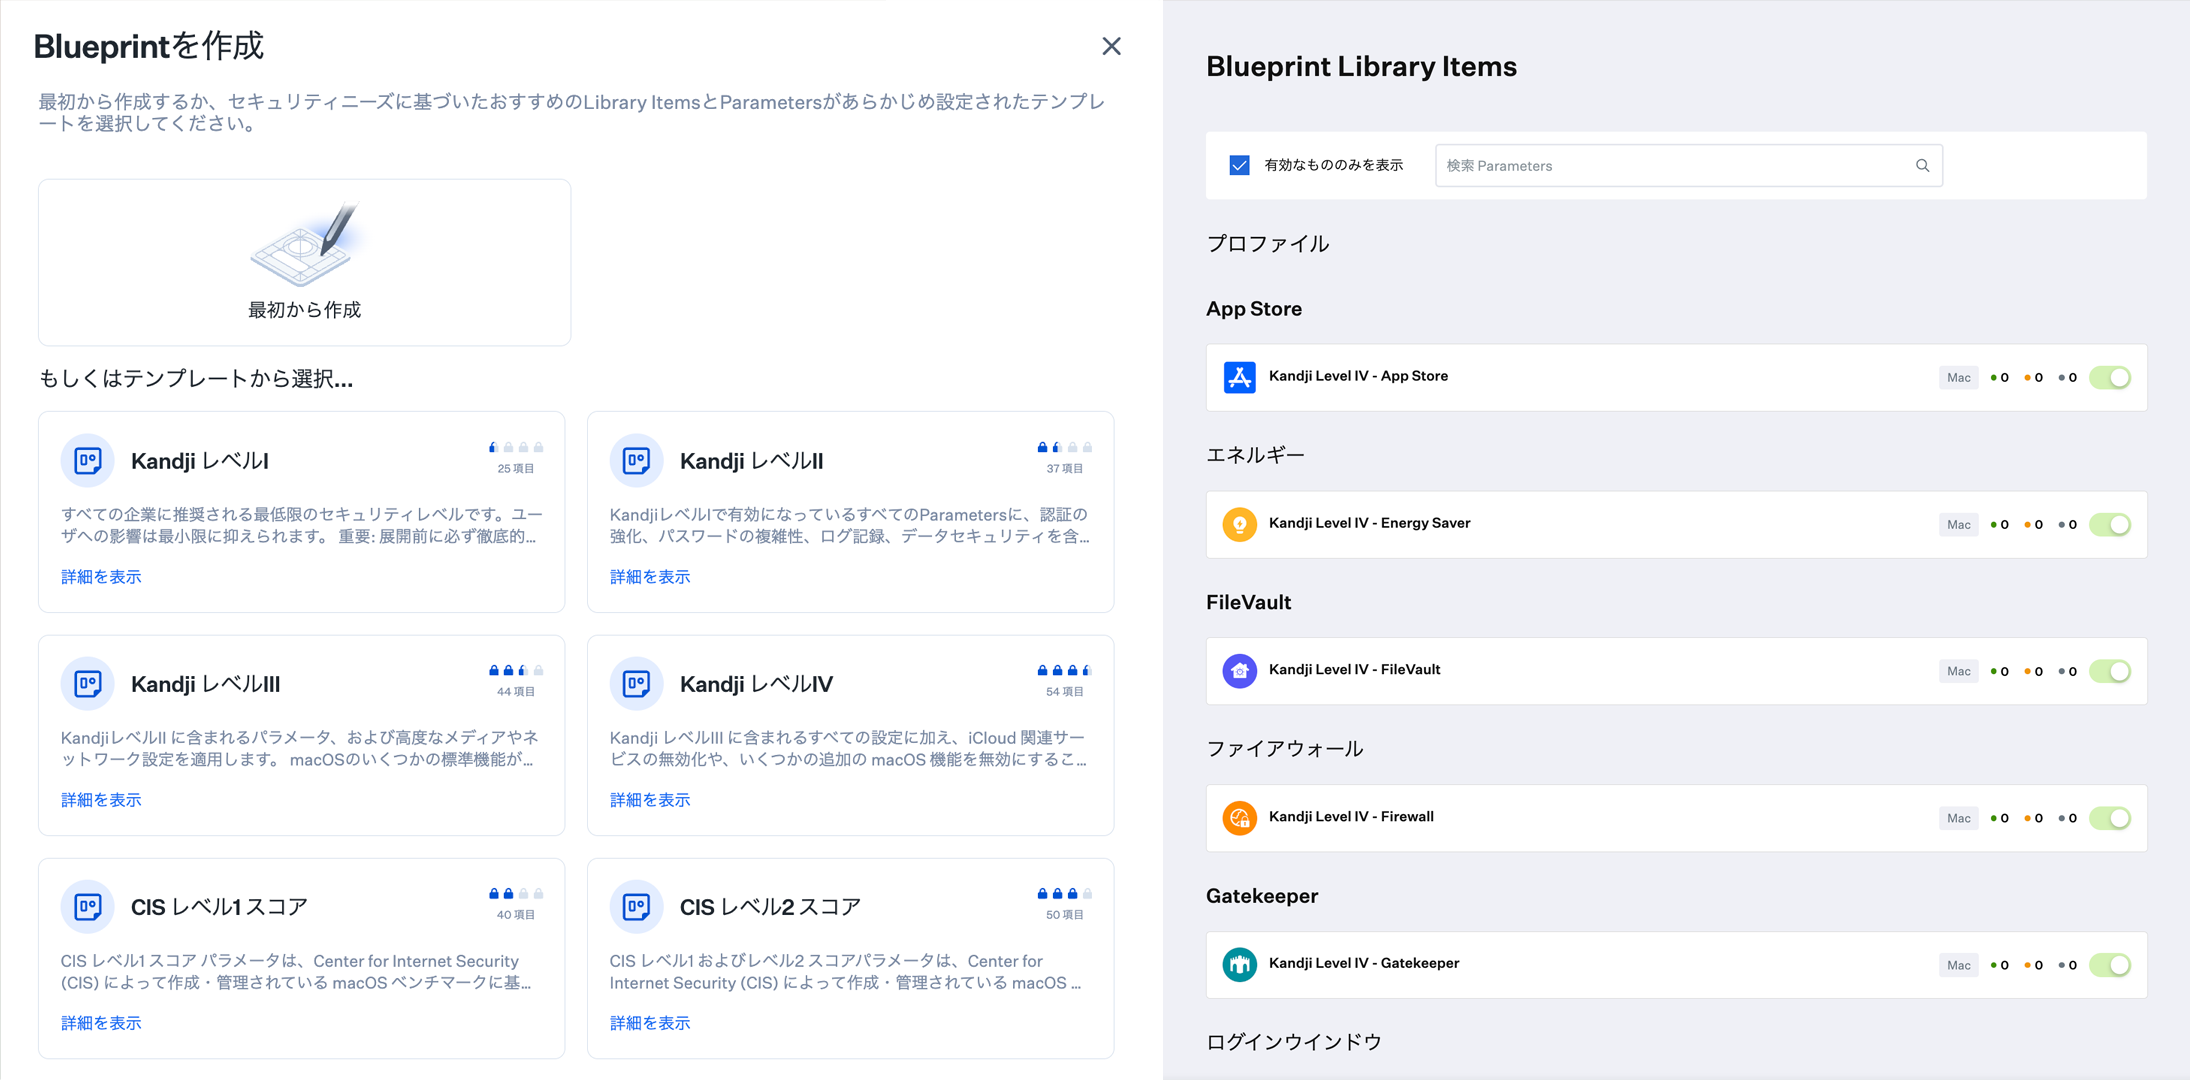
Task: Click the Gatekeeper teal icon
Action: click(1239, 965)
